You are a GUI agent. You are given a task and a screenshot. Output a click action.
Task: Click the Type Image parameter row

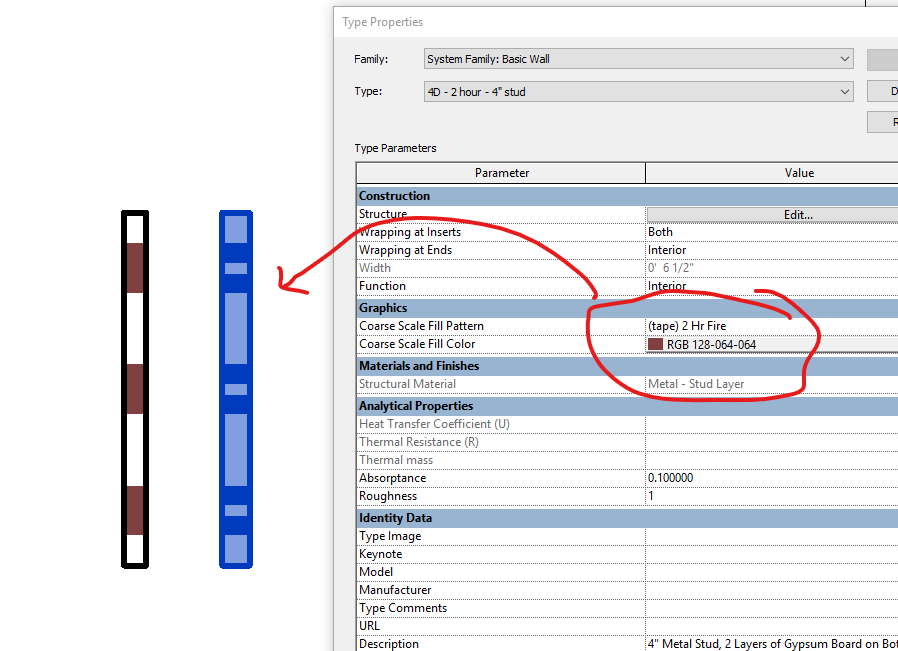tap(627, 536)
